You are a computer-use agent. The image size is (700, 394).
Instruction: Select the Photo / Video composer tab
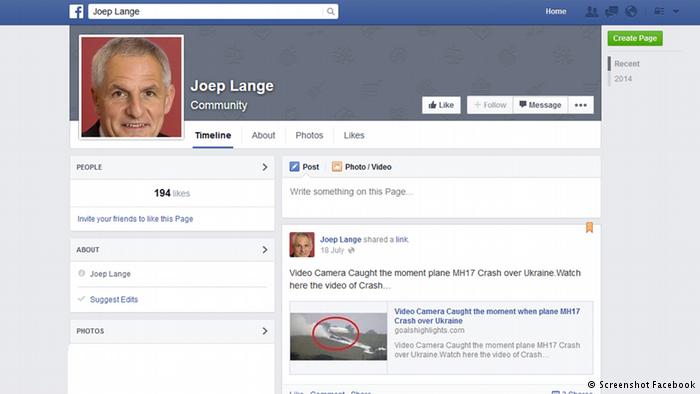[x=362, y=167]
